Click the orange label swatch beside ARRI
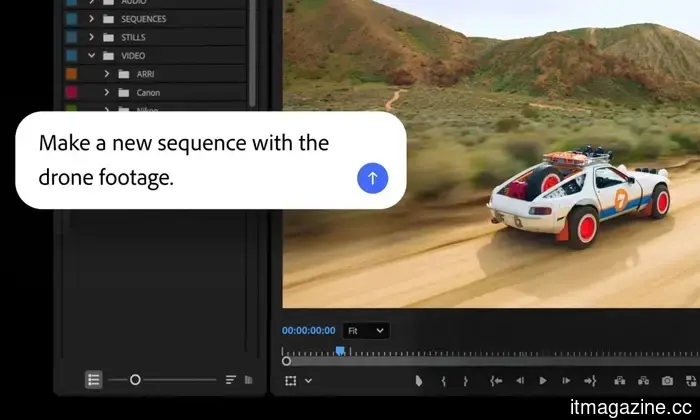Image resolution: width=700 pixels, height=420 pixels. [71, 74]
